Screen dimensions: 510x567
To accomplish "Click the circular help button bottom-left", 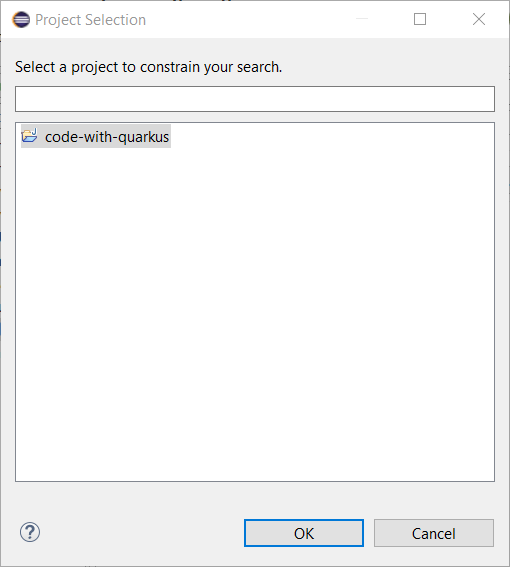I will coord(30,532).
